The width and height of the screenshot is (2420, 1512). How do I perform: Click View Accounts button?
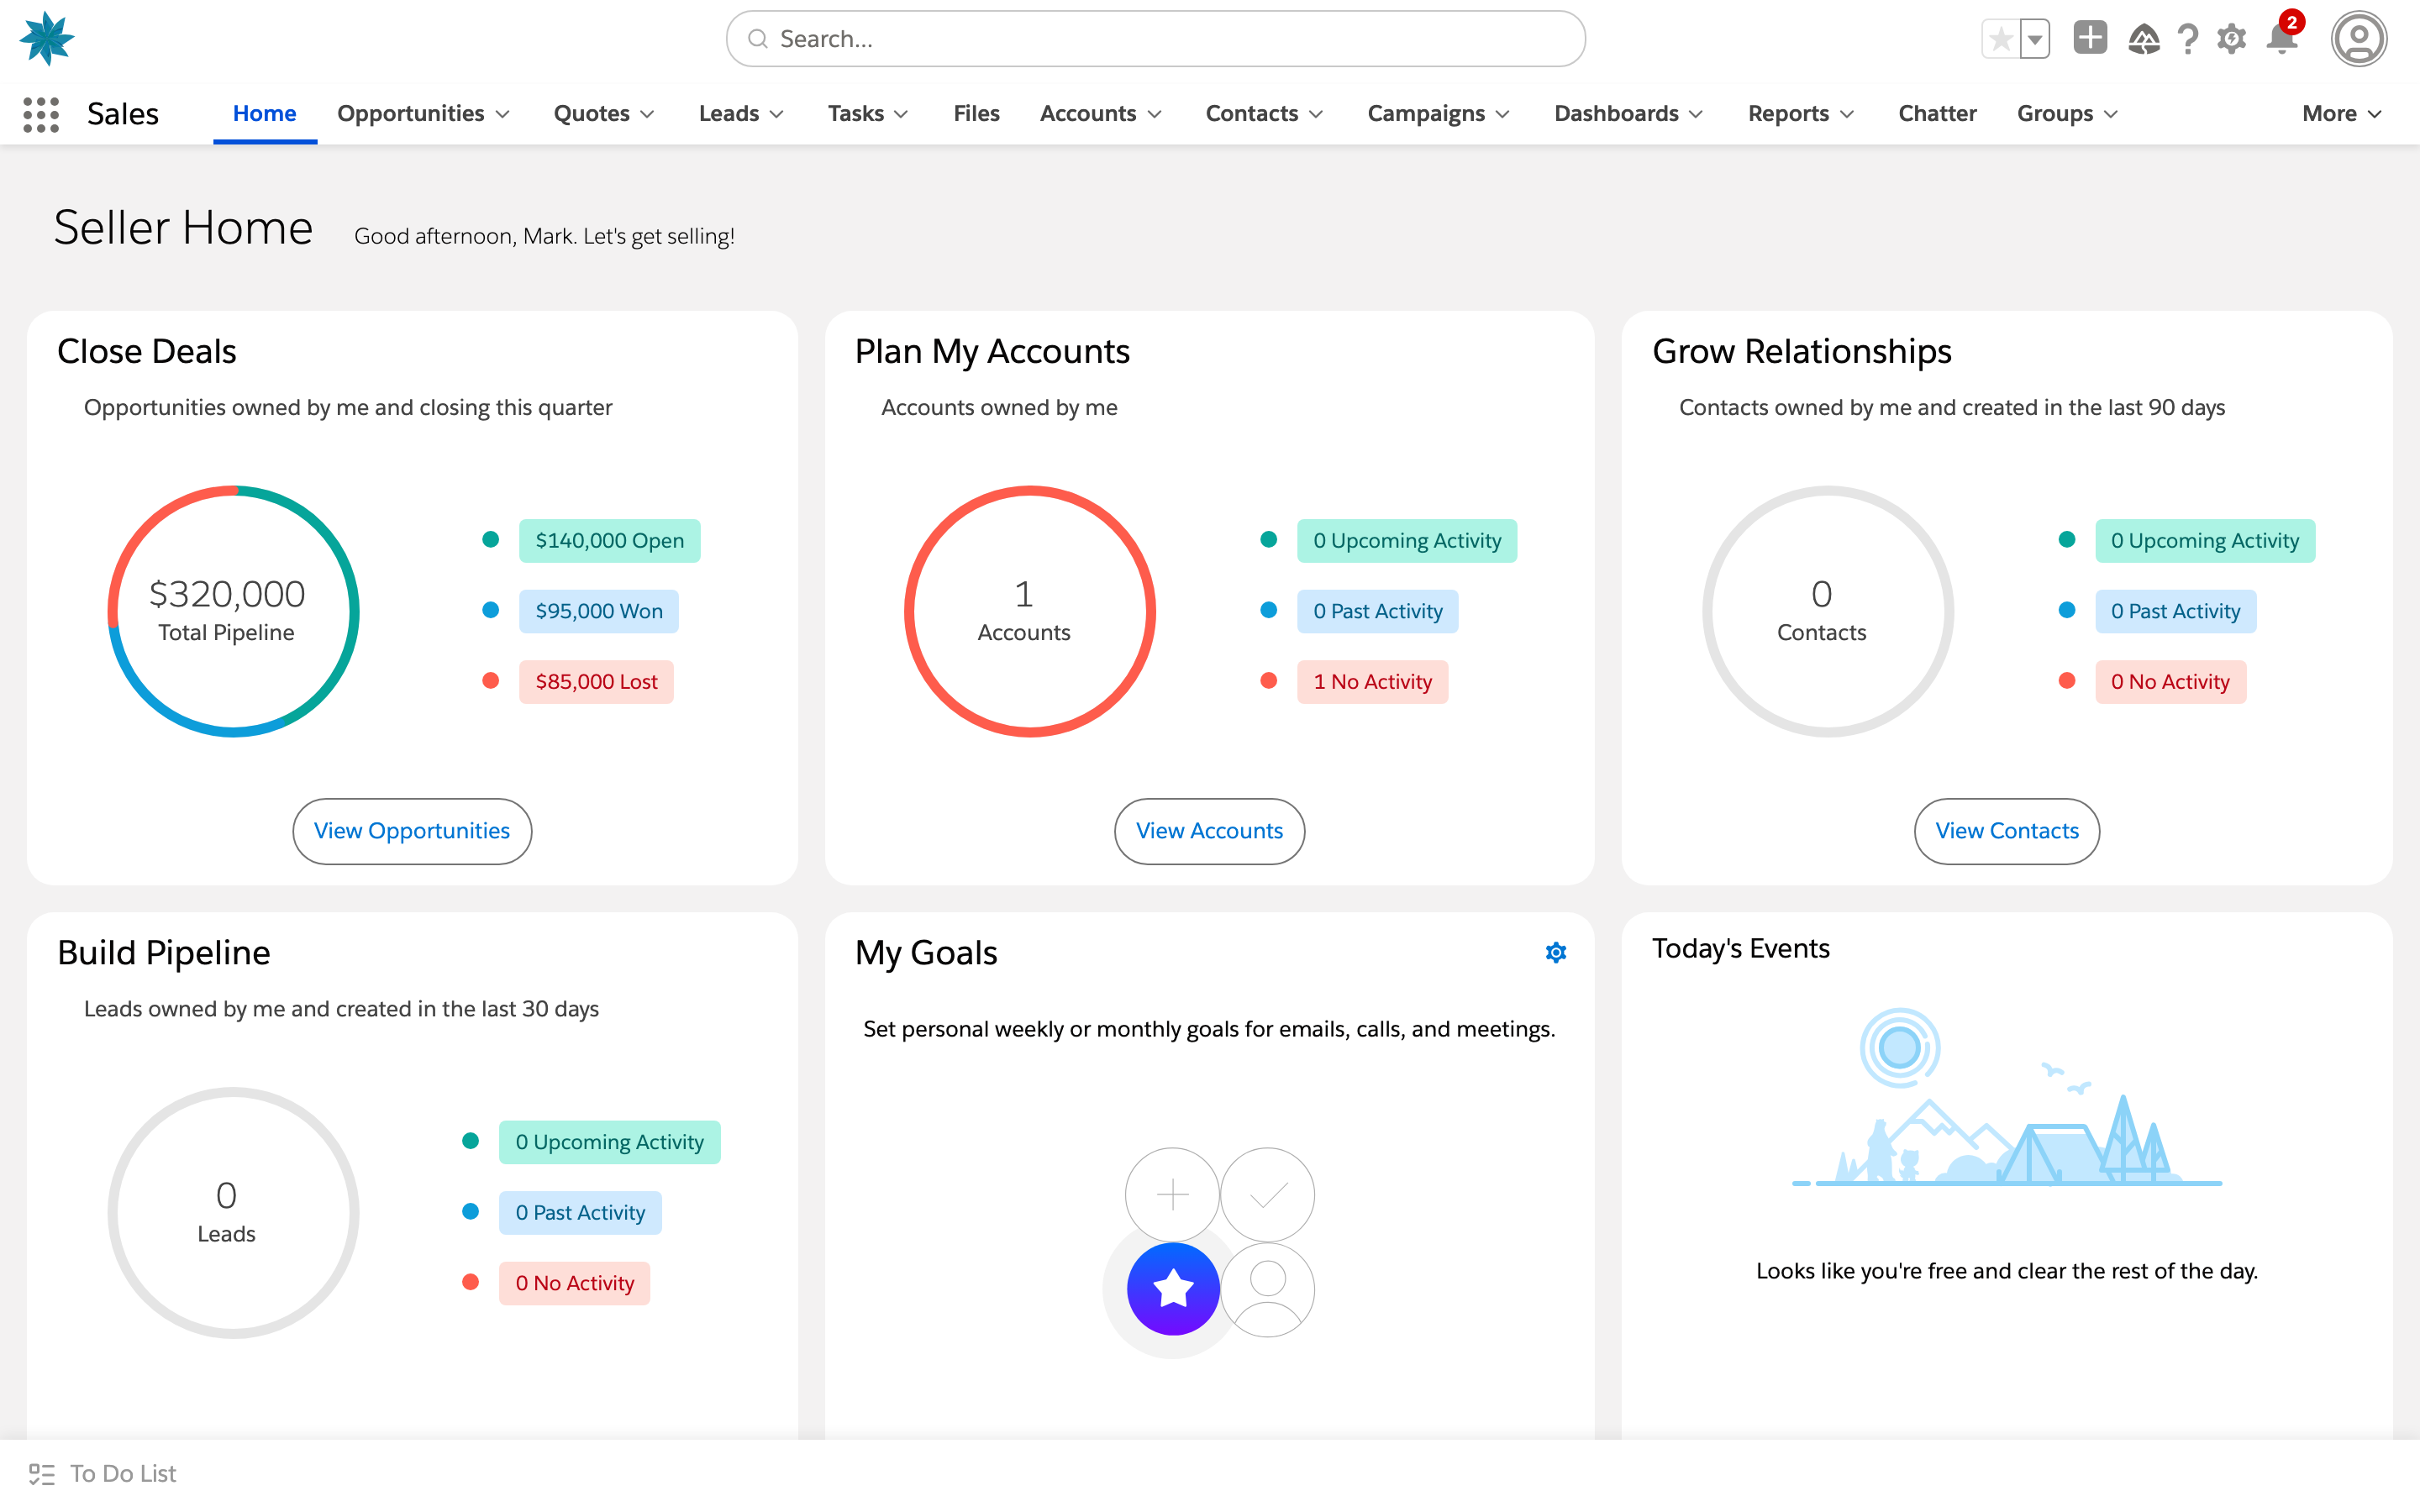(1209, 831)
